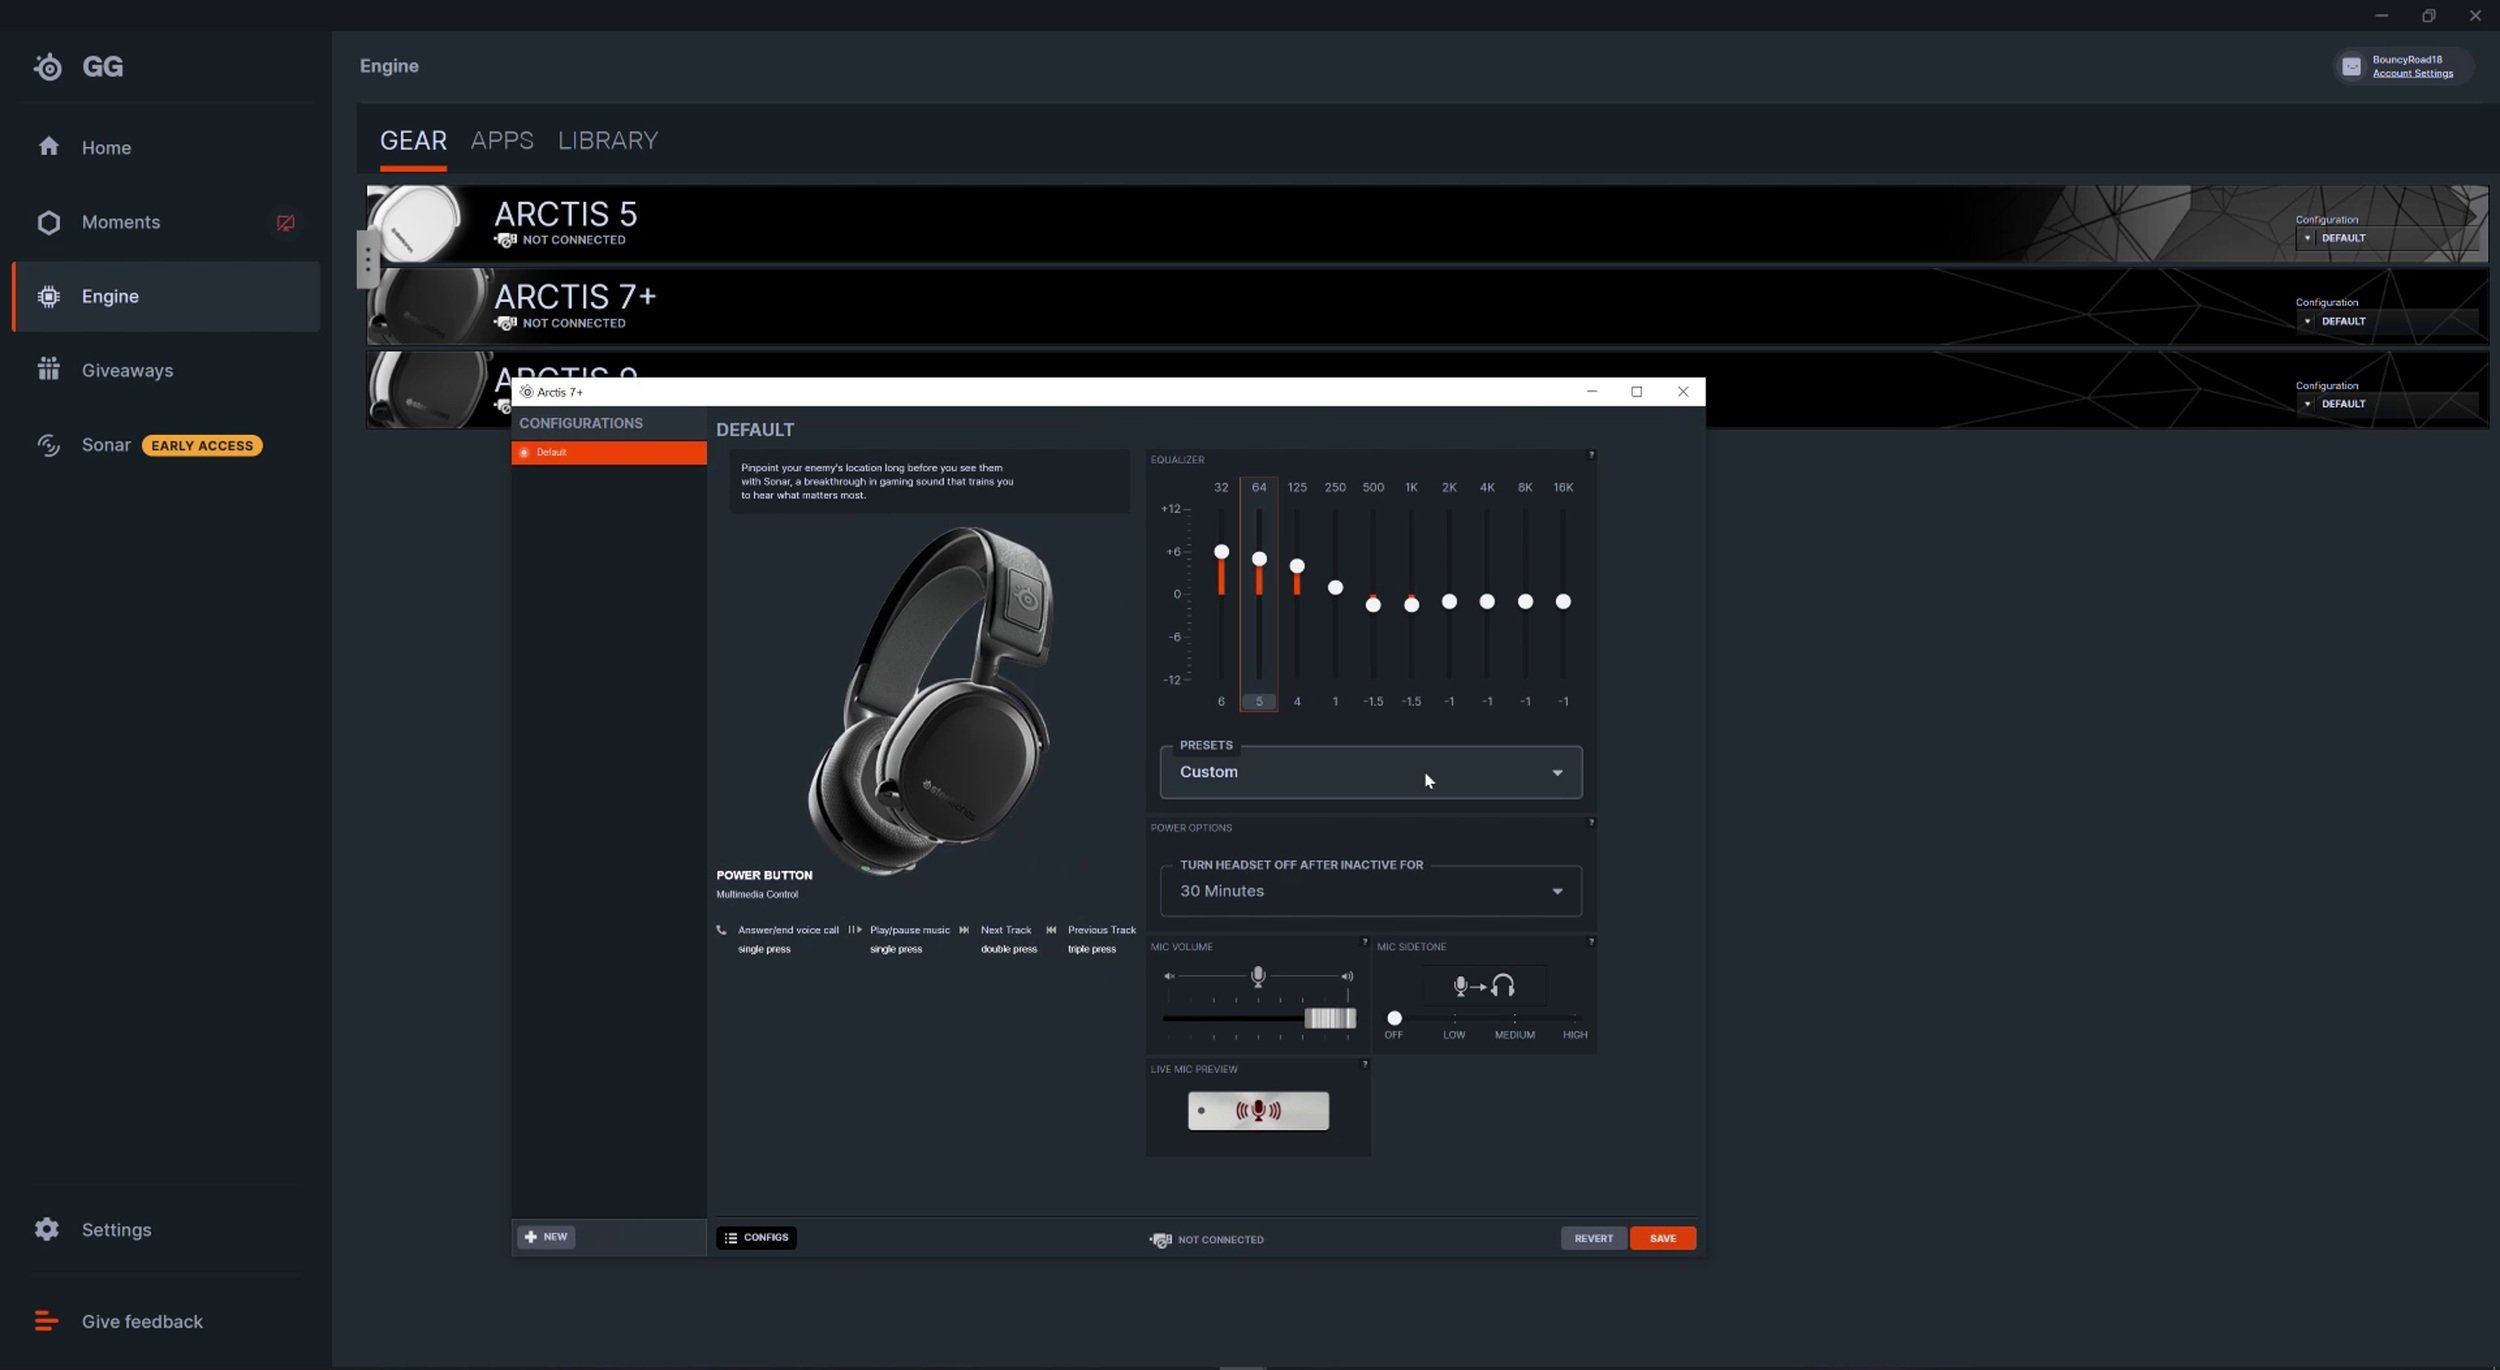This screenshot has height=1370, width=2500.
Task: Set Mic Sidetone to Medium
Action: (x=1514, y=1019)
